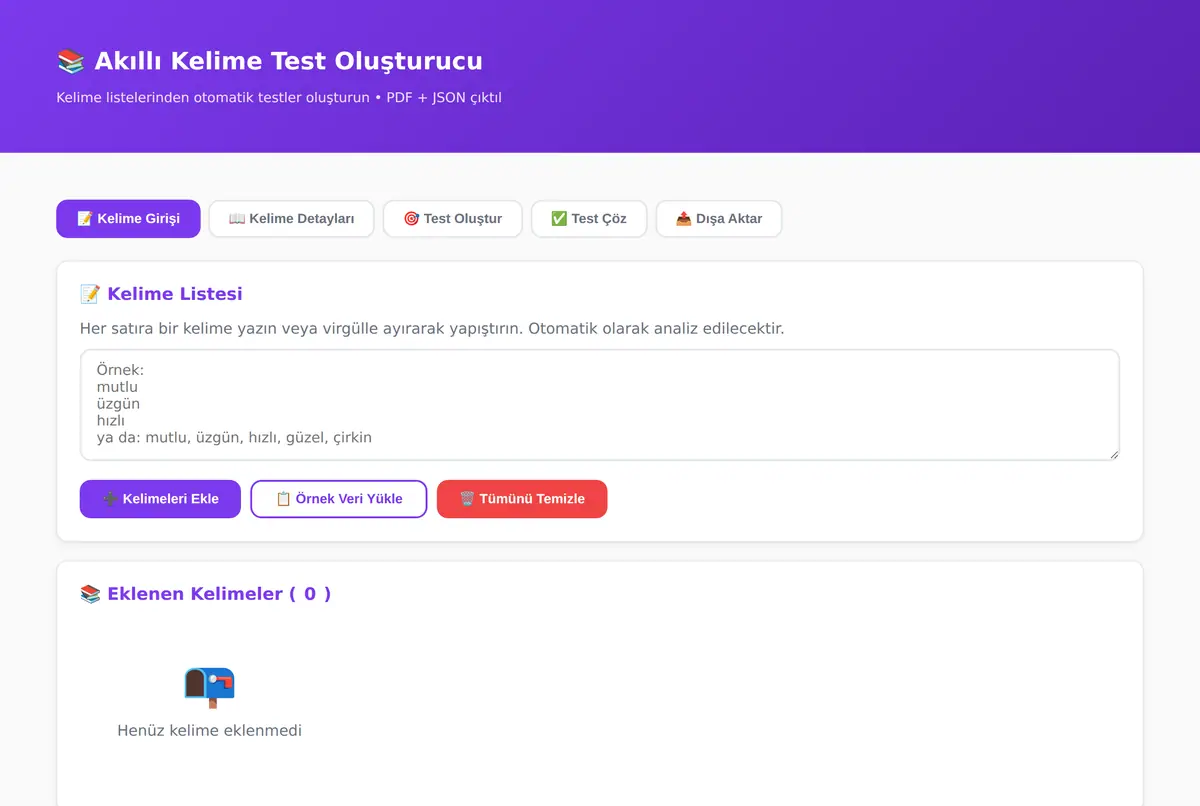This screenshot has width=1200, height=806.
Task: Go to the Test Oluştur tab
Action: 452,219
